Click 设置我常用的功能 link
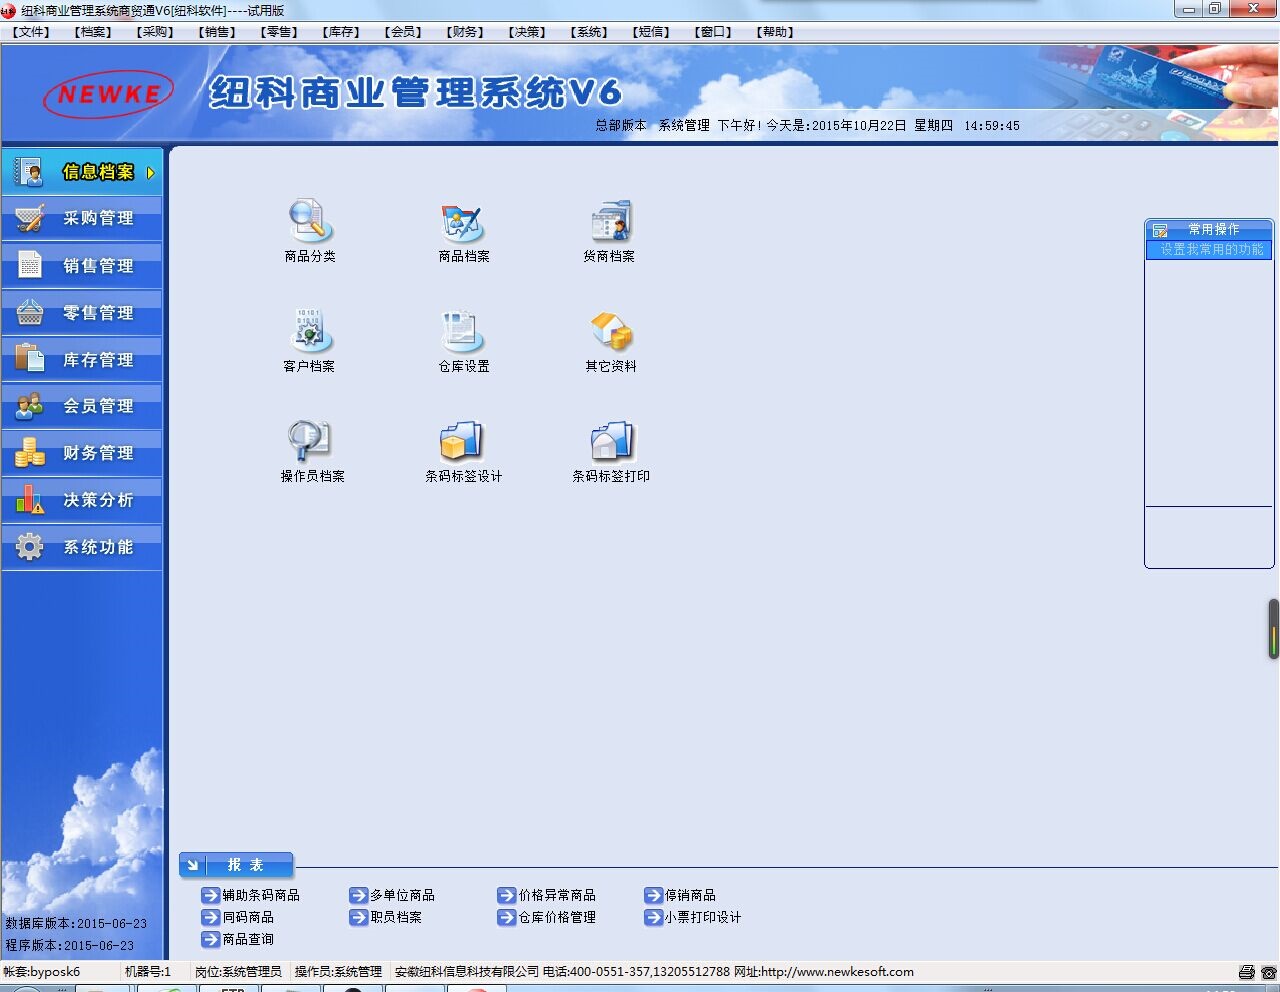 (1211, 250)
